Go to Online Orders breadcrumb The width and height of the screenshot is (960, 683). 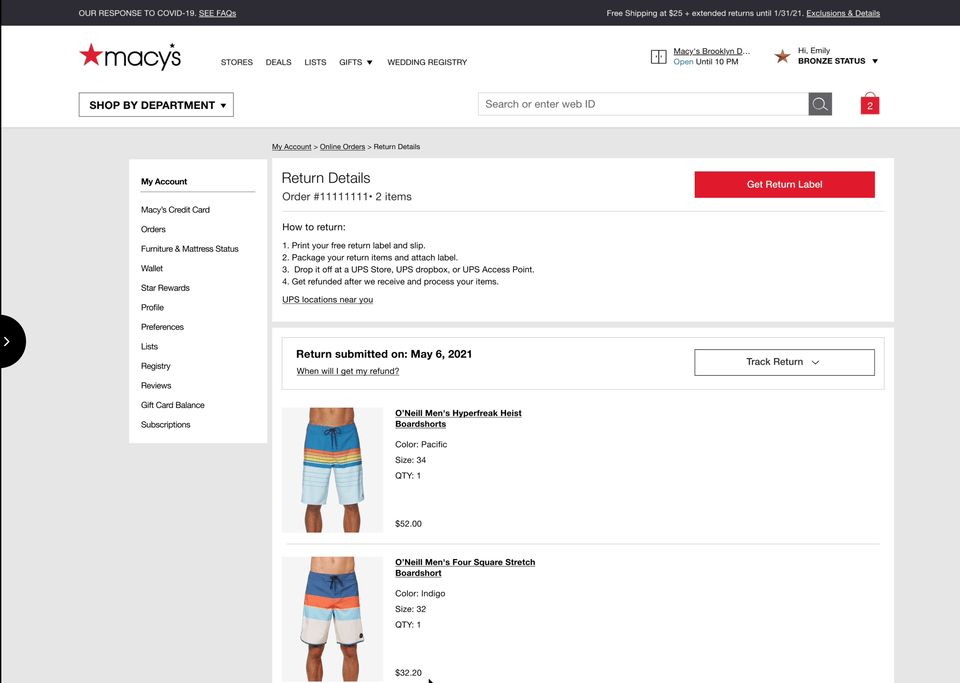[x=342, y=147]
